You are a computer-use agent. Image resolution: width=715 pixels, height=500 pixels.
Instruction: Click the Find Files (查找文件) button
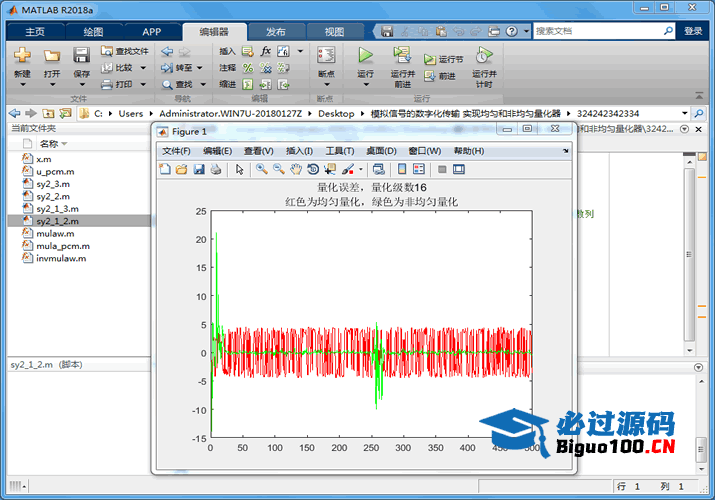point(124,51)
